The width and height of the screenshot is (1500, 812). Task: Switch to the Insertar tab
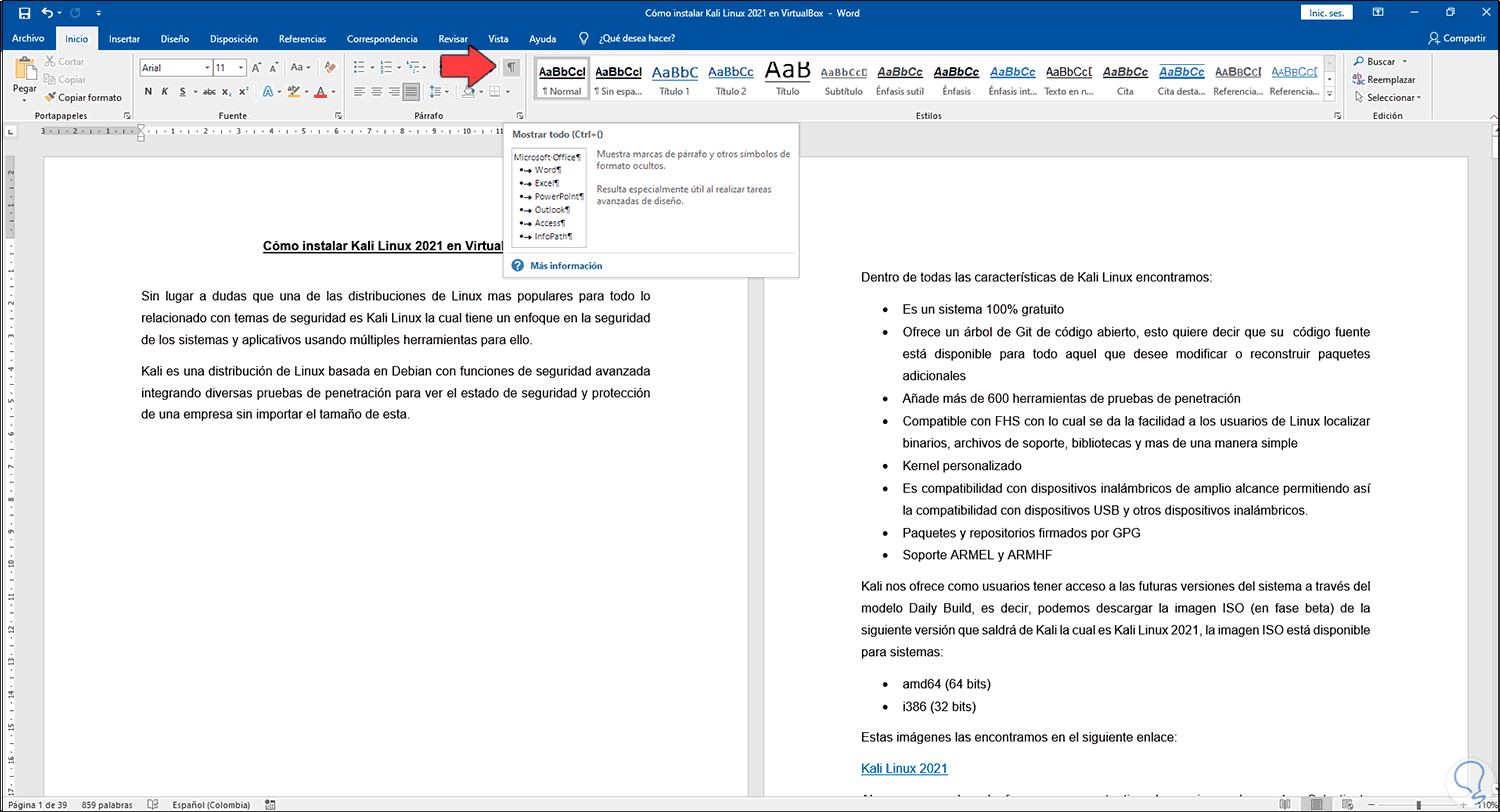coord(124,39)
